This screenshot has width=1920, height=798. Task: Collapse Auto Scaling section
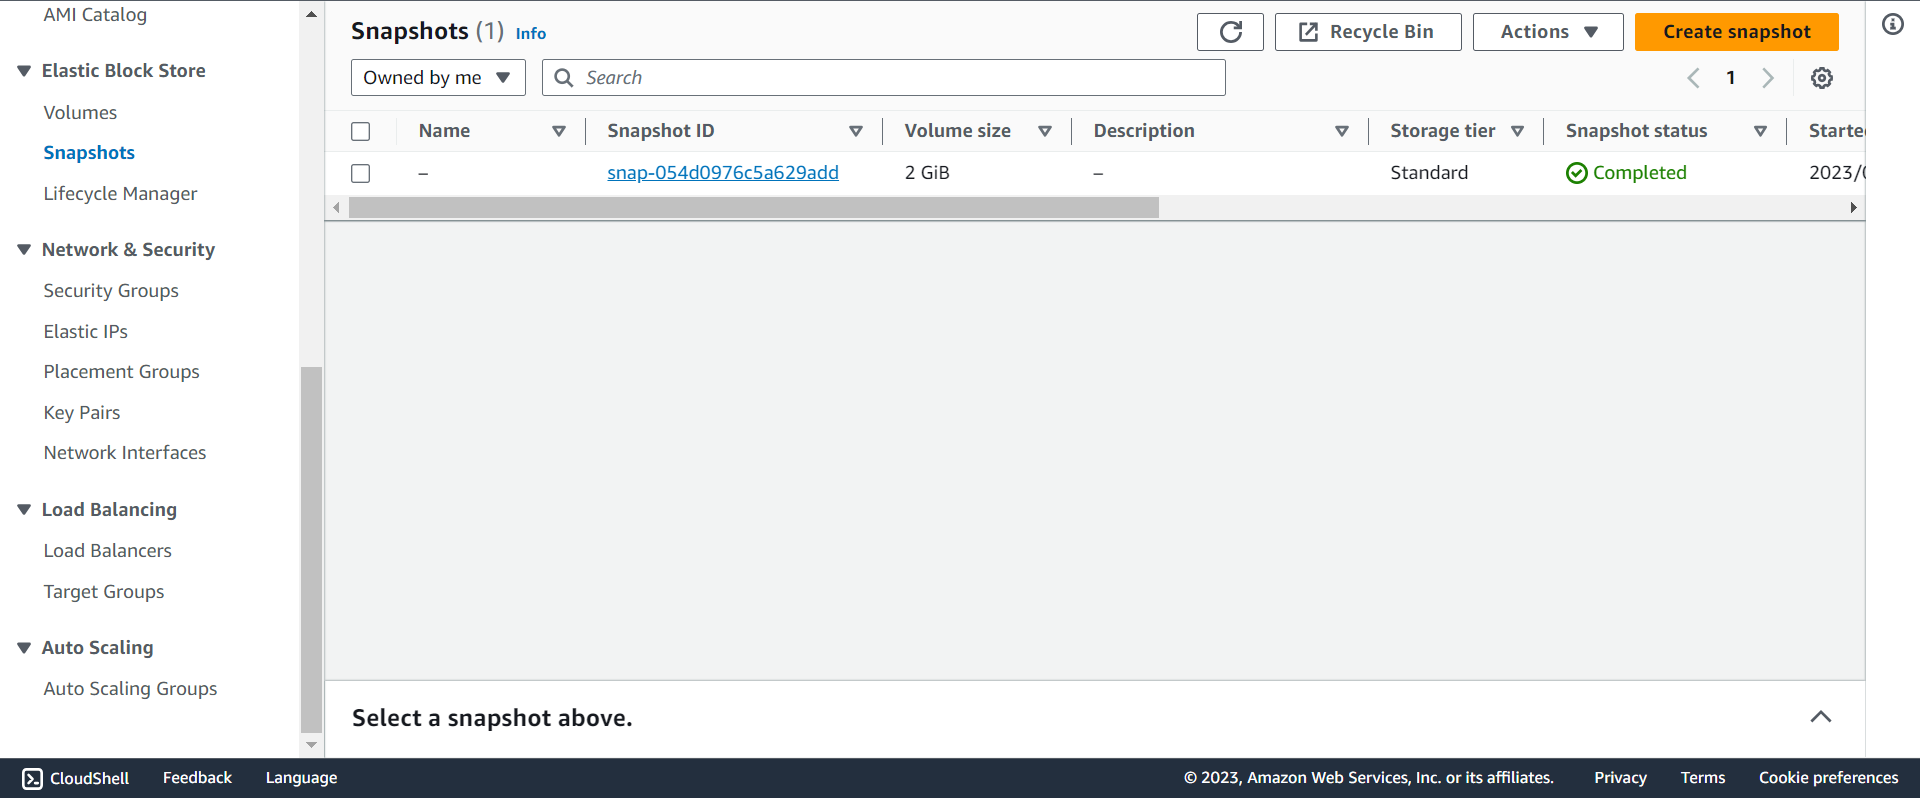tap(24, 648)
